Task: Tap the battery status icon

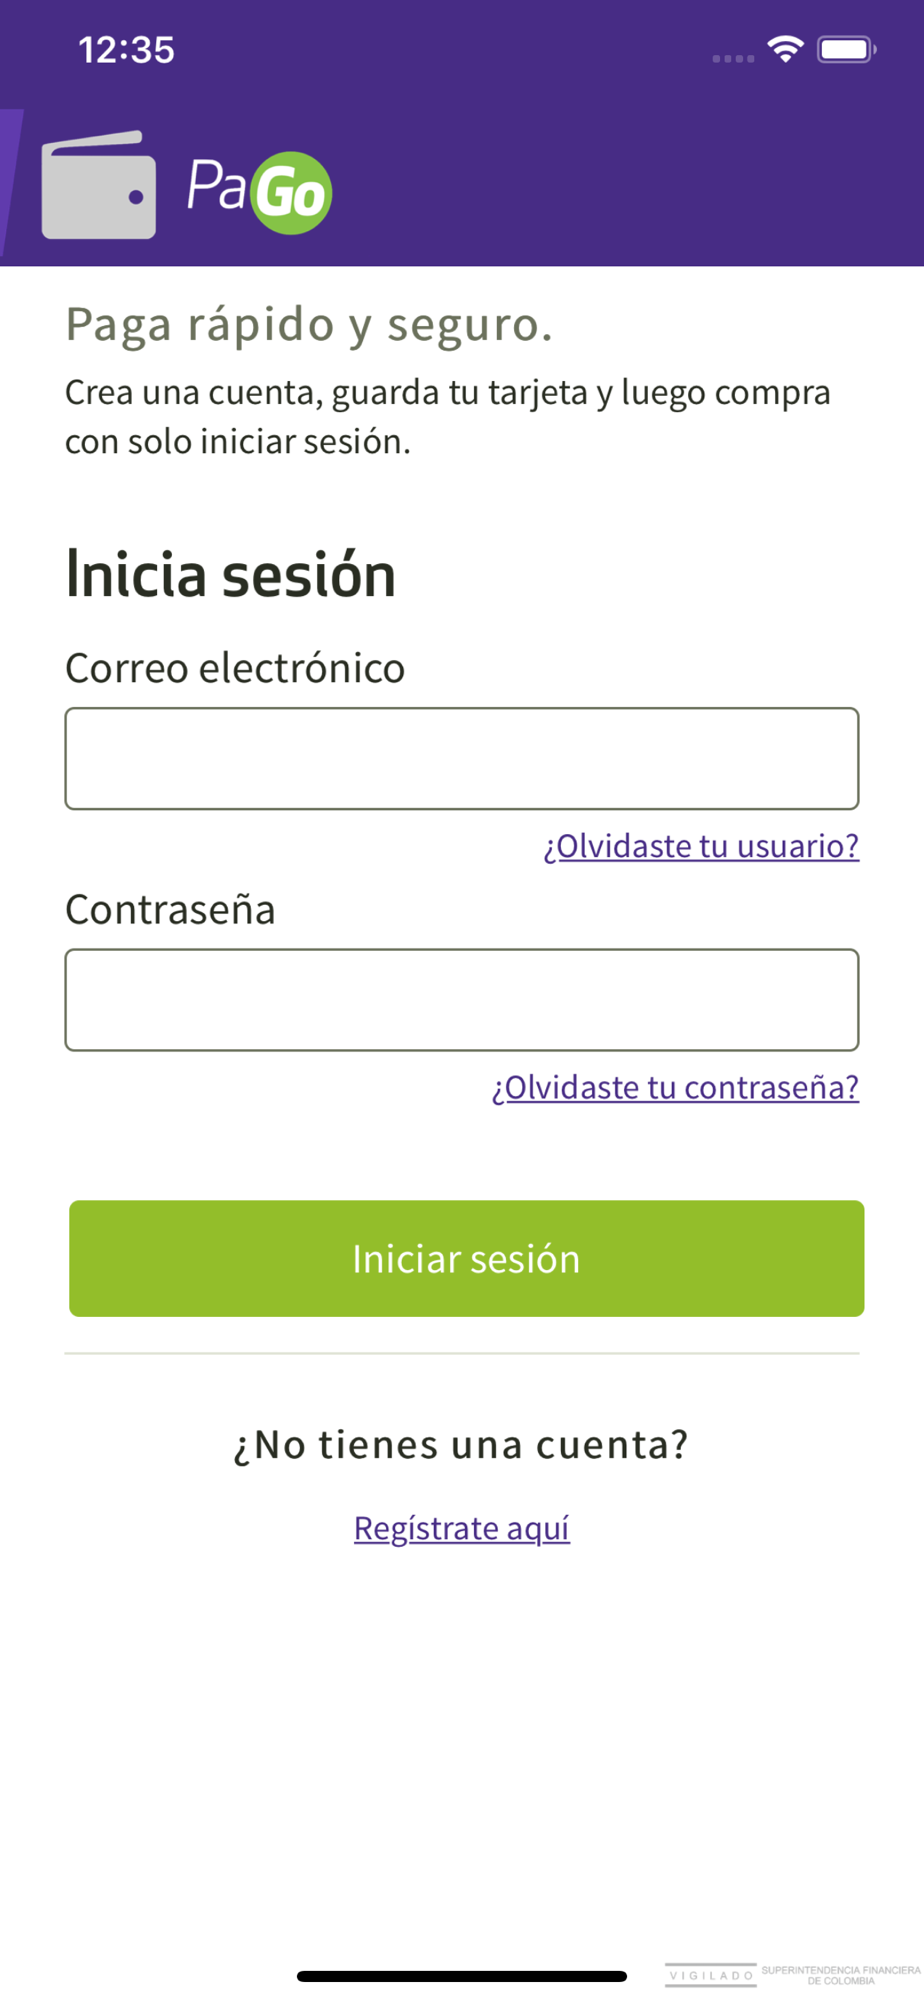Action: coord(846,49)
